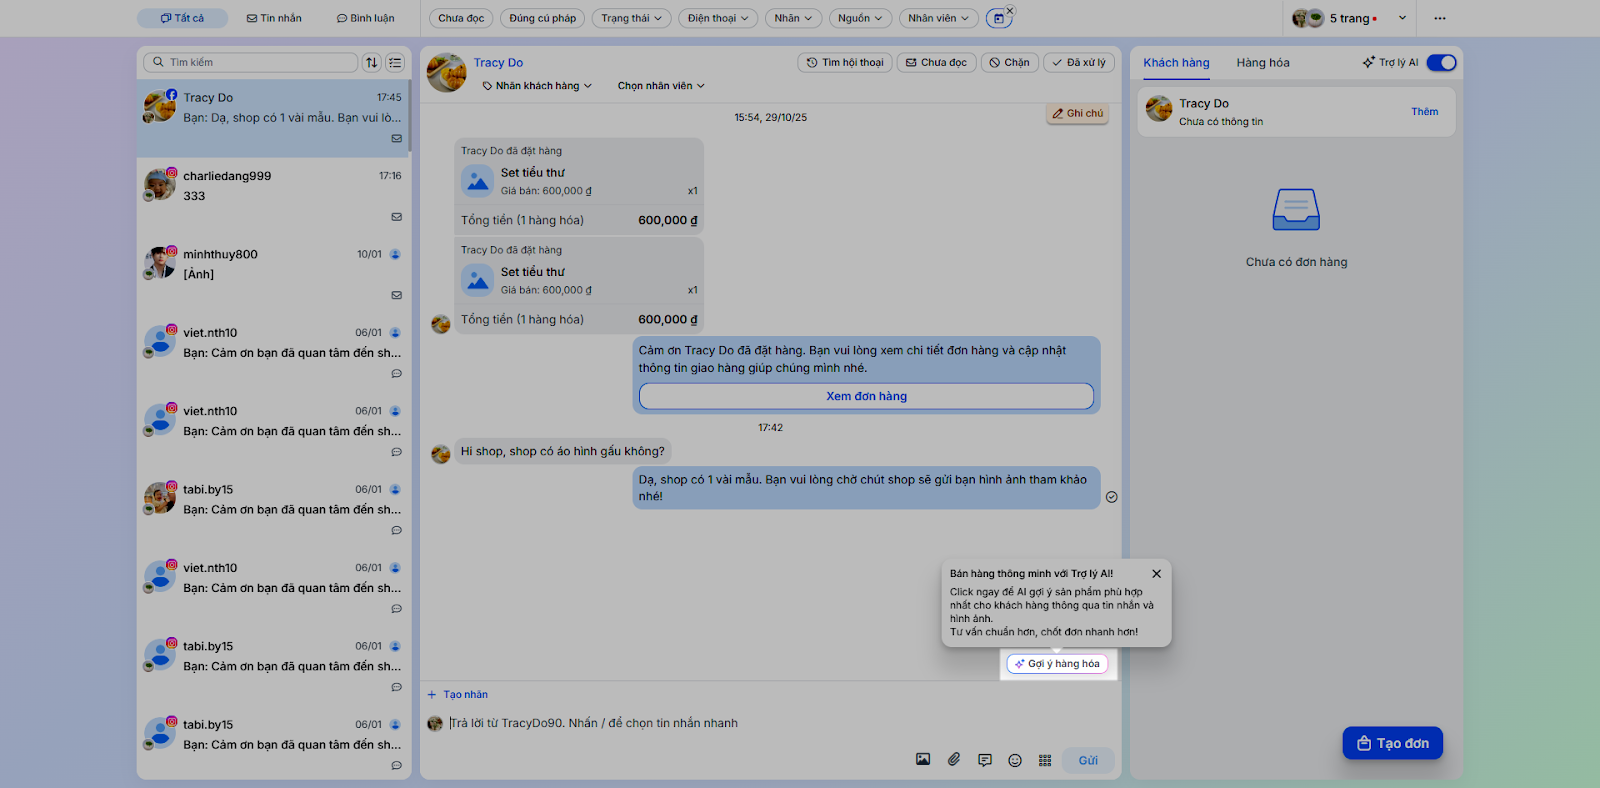This screenshot has width=1600, height=788.
Task: Switch to the Bình luận tab
Action: coord(365,18)
